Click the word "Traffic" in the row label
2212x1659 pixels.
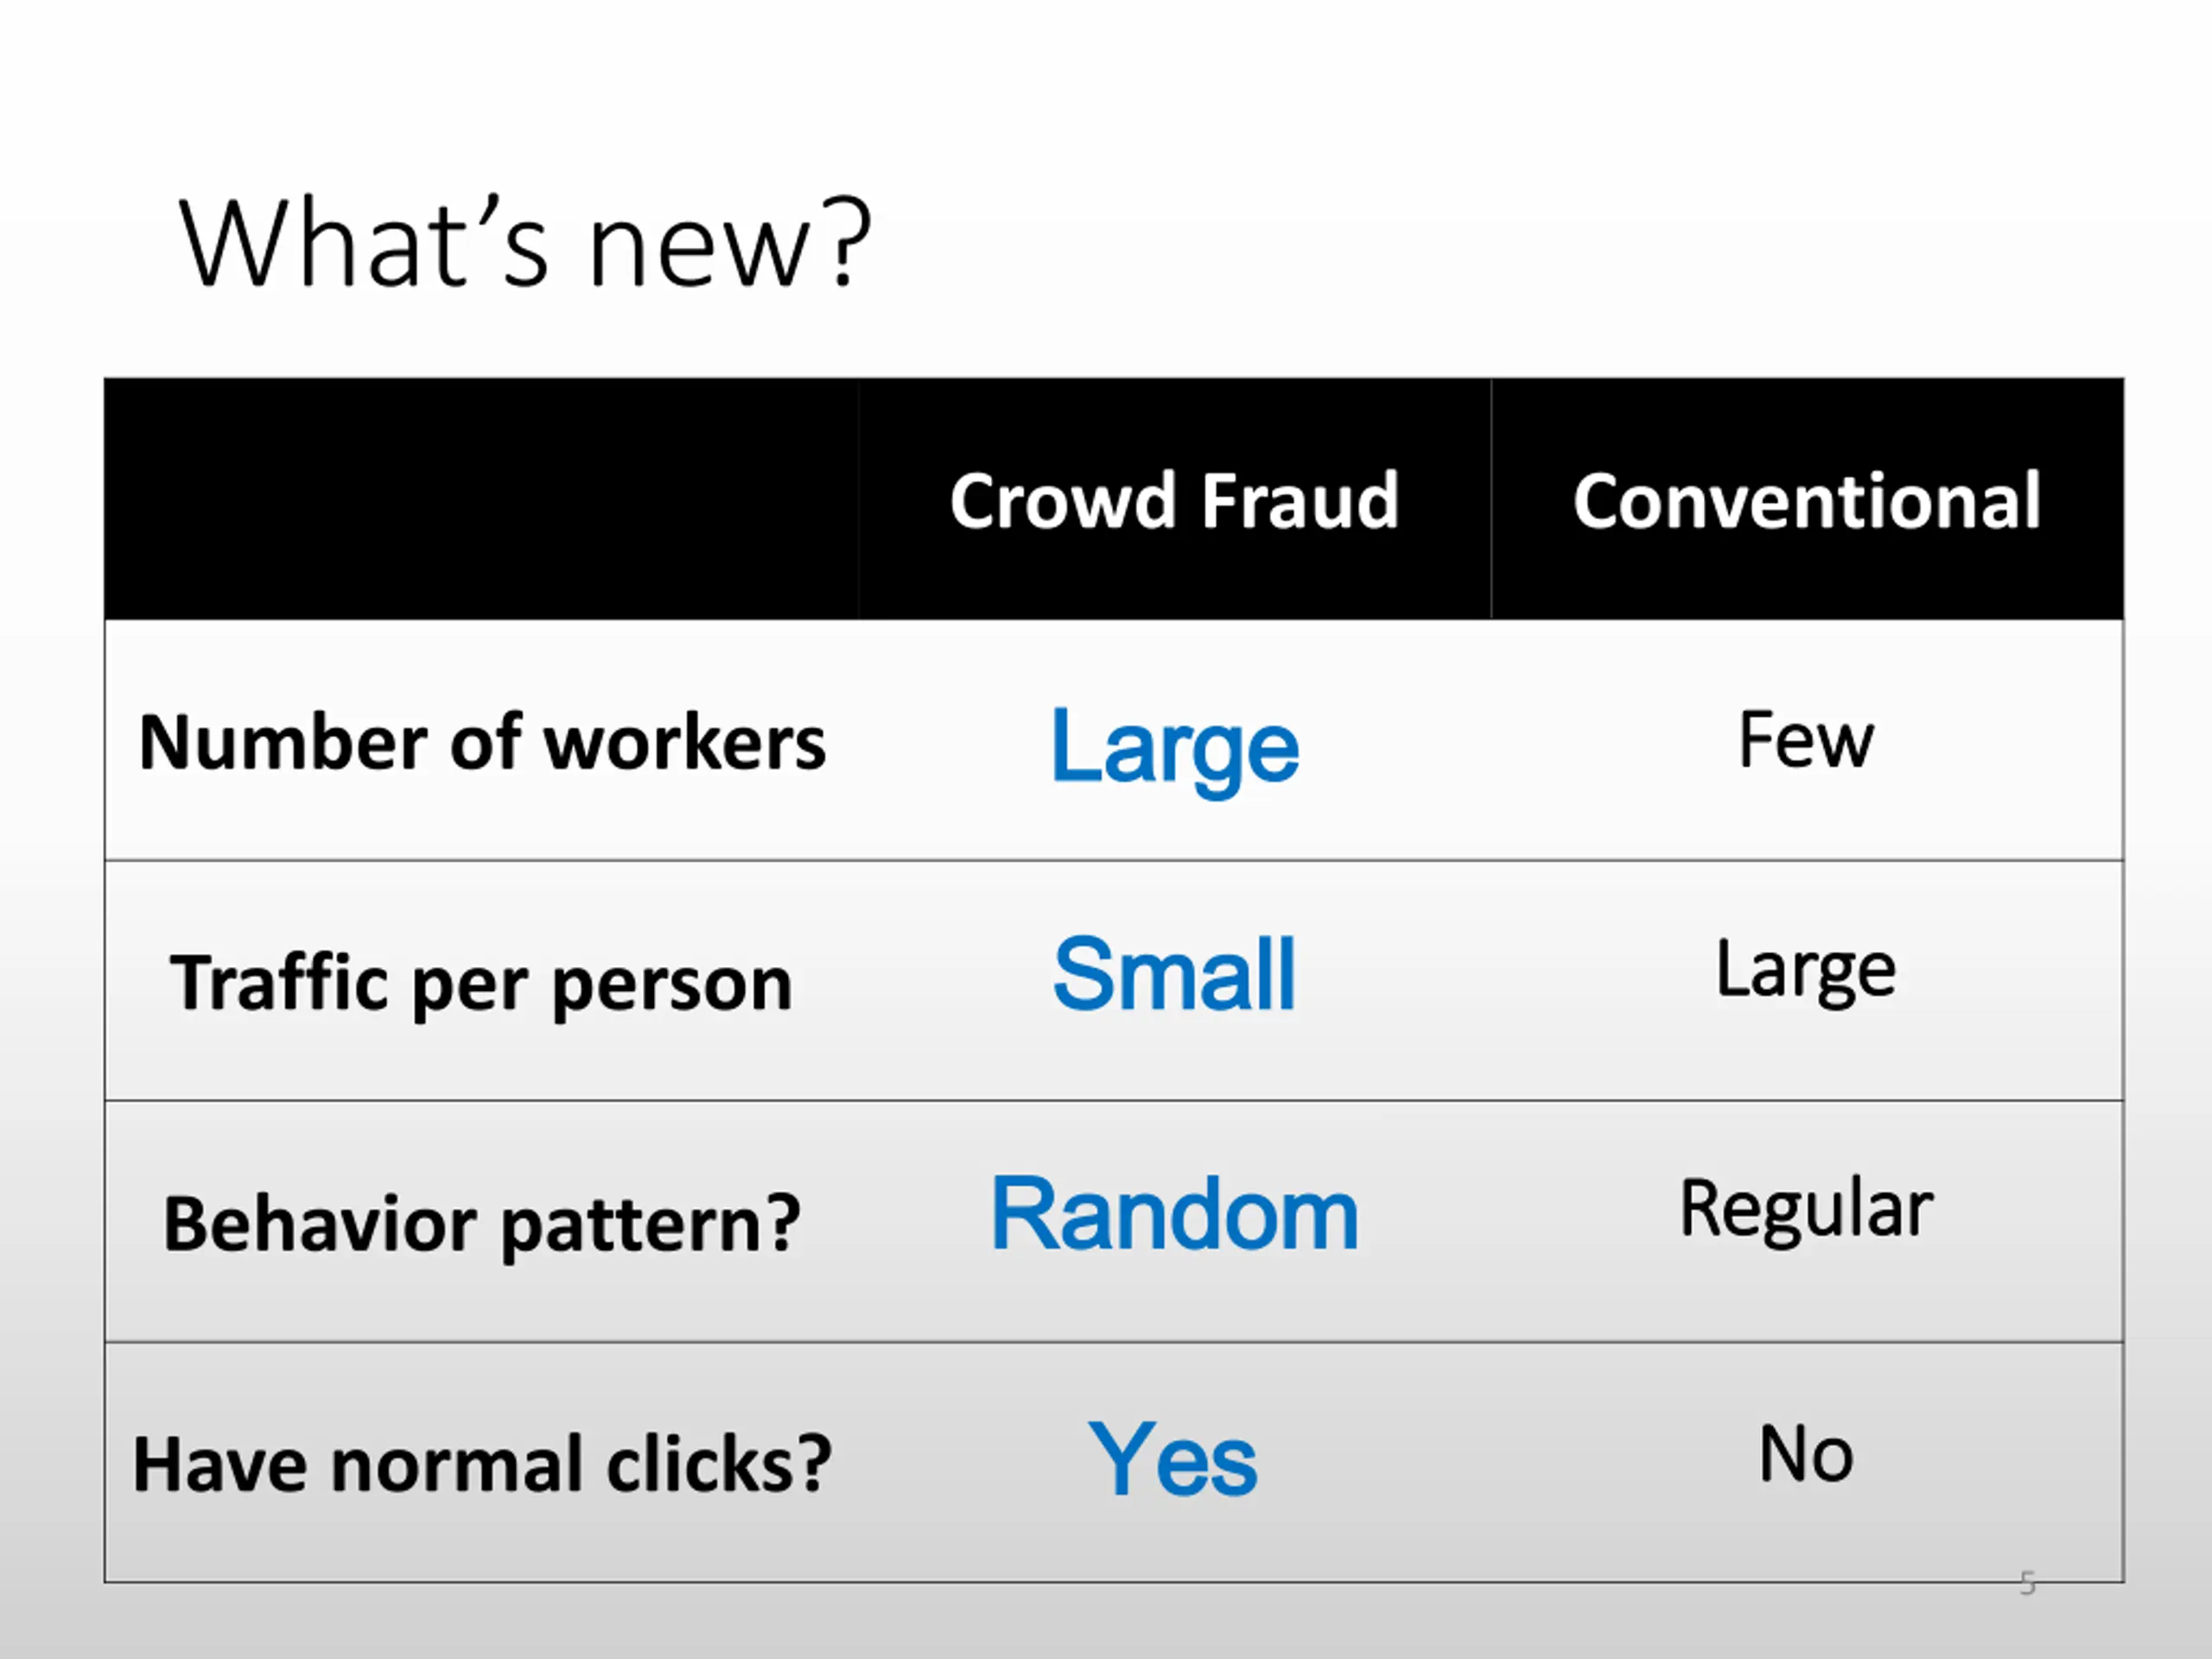[279, 983]
